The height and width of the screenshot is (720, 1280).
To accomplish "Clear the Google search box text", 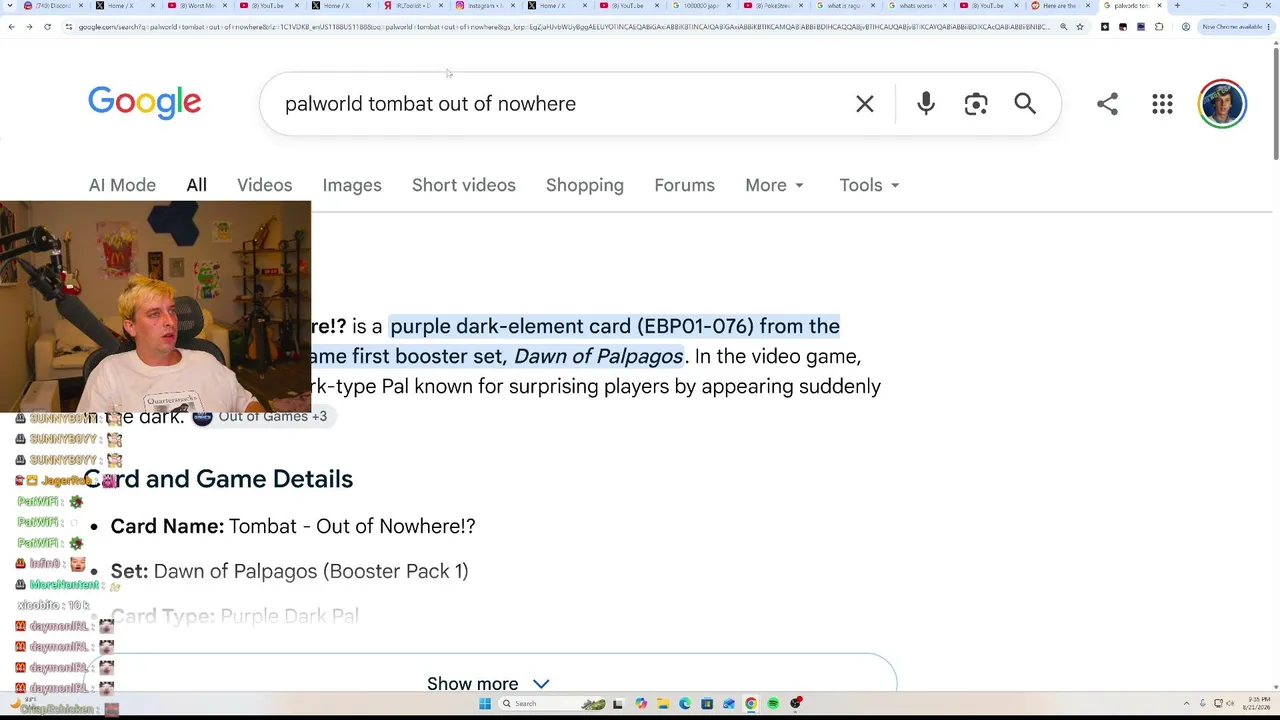I will point(865,104).
